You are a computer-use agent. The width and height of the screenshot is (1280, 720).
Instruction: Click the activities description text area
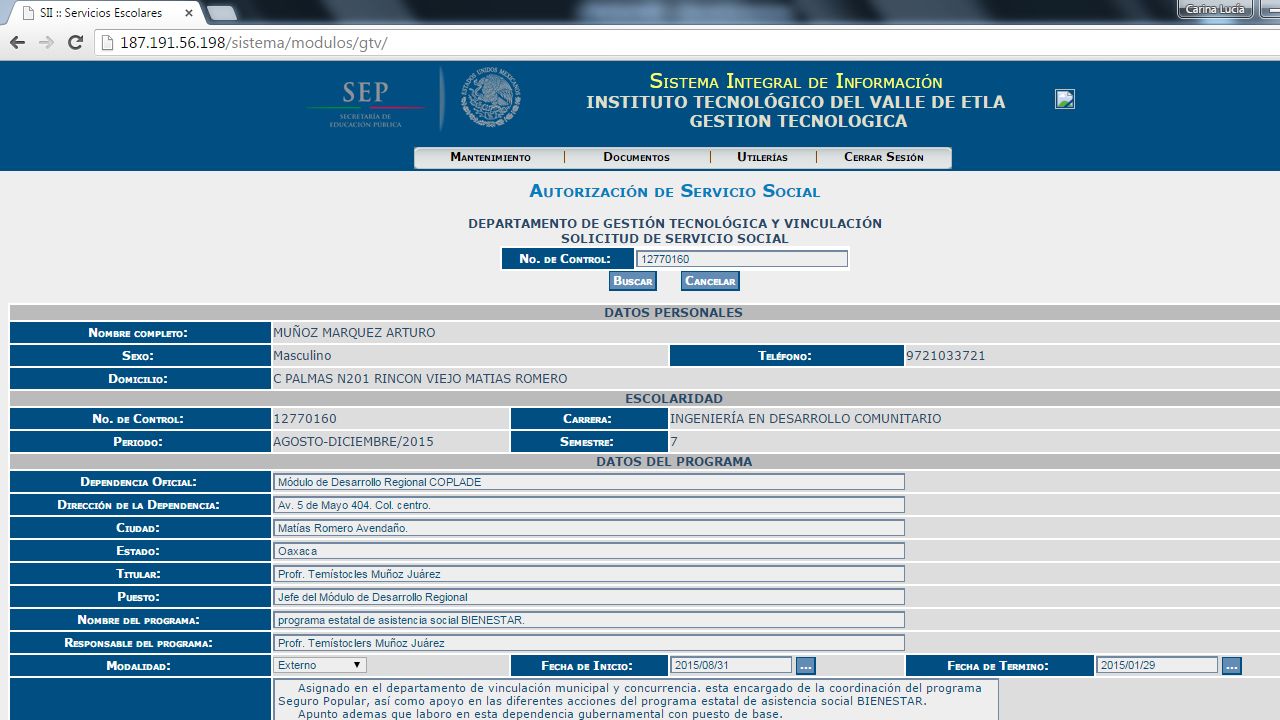(x=636, y=699)
